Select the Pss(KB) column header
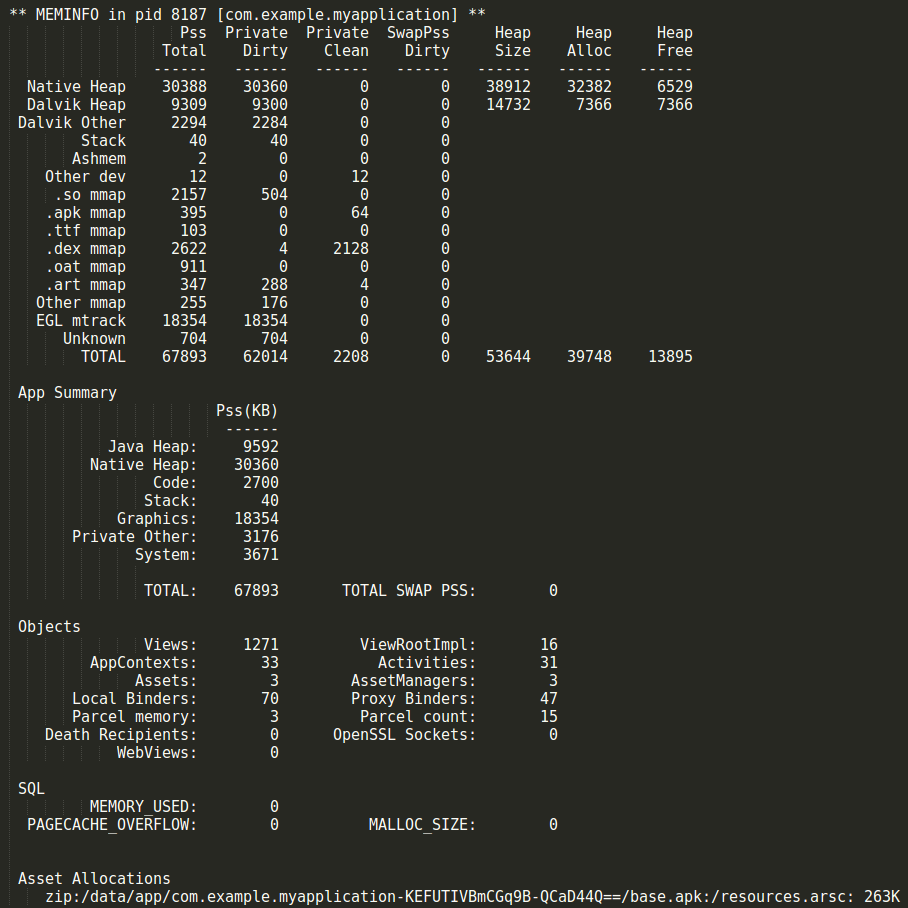Screen dimensions: 908x908 [247, 411]
